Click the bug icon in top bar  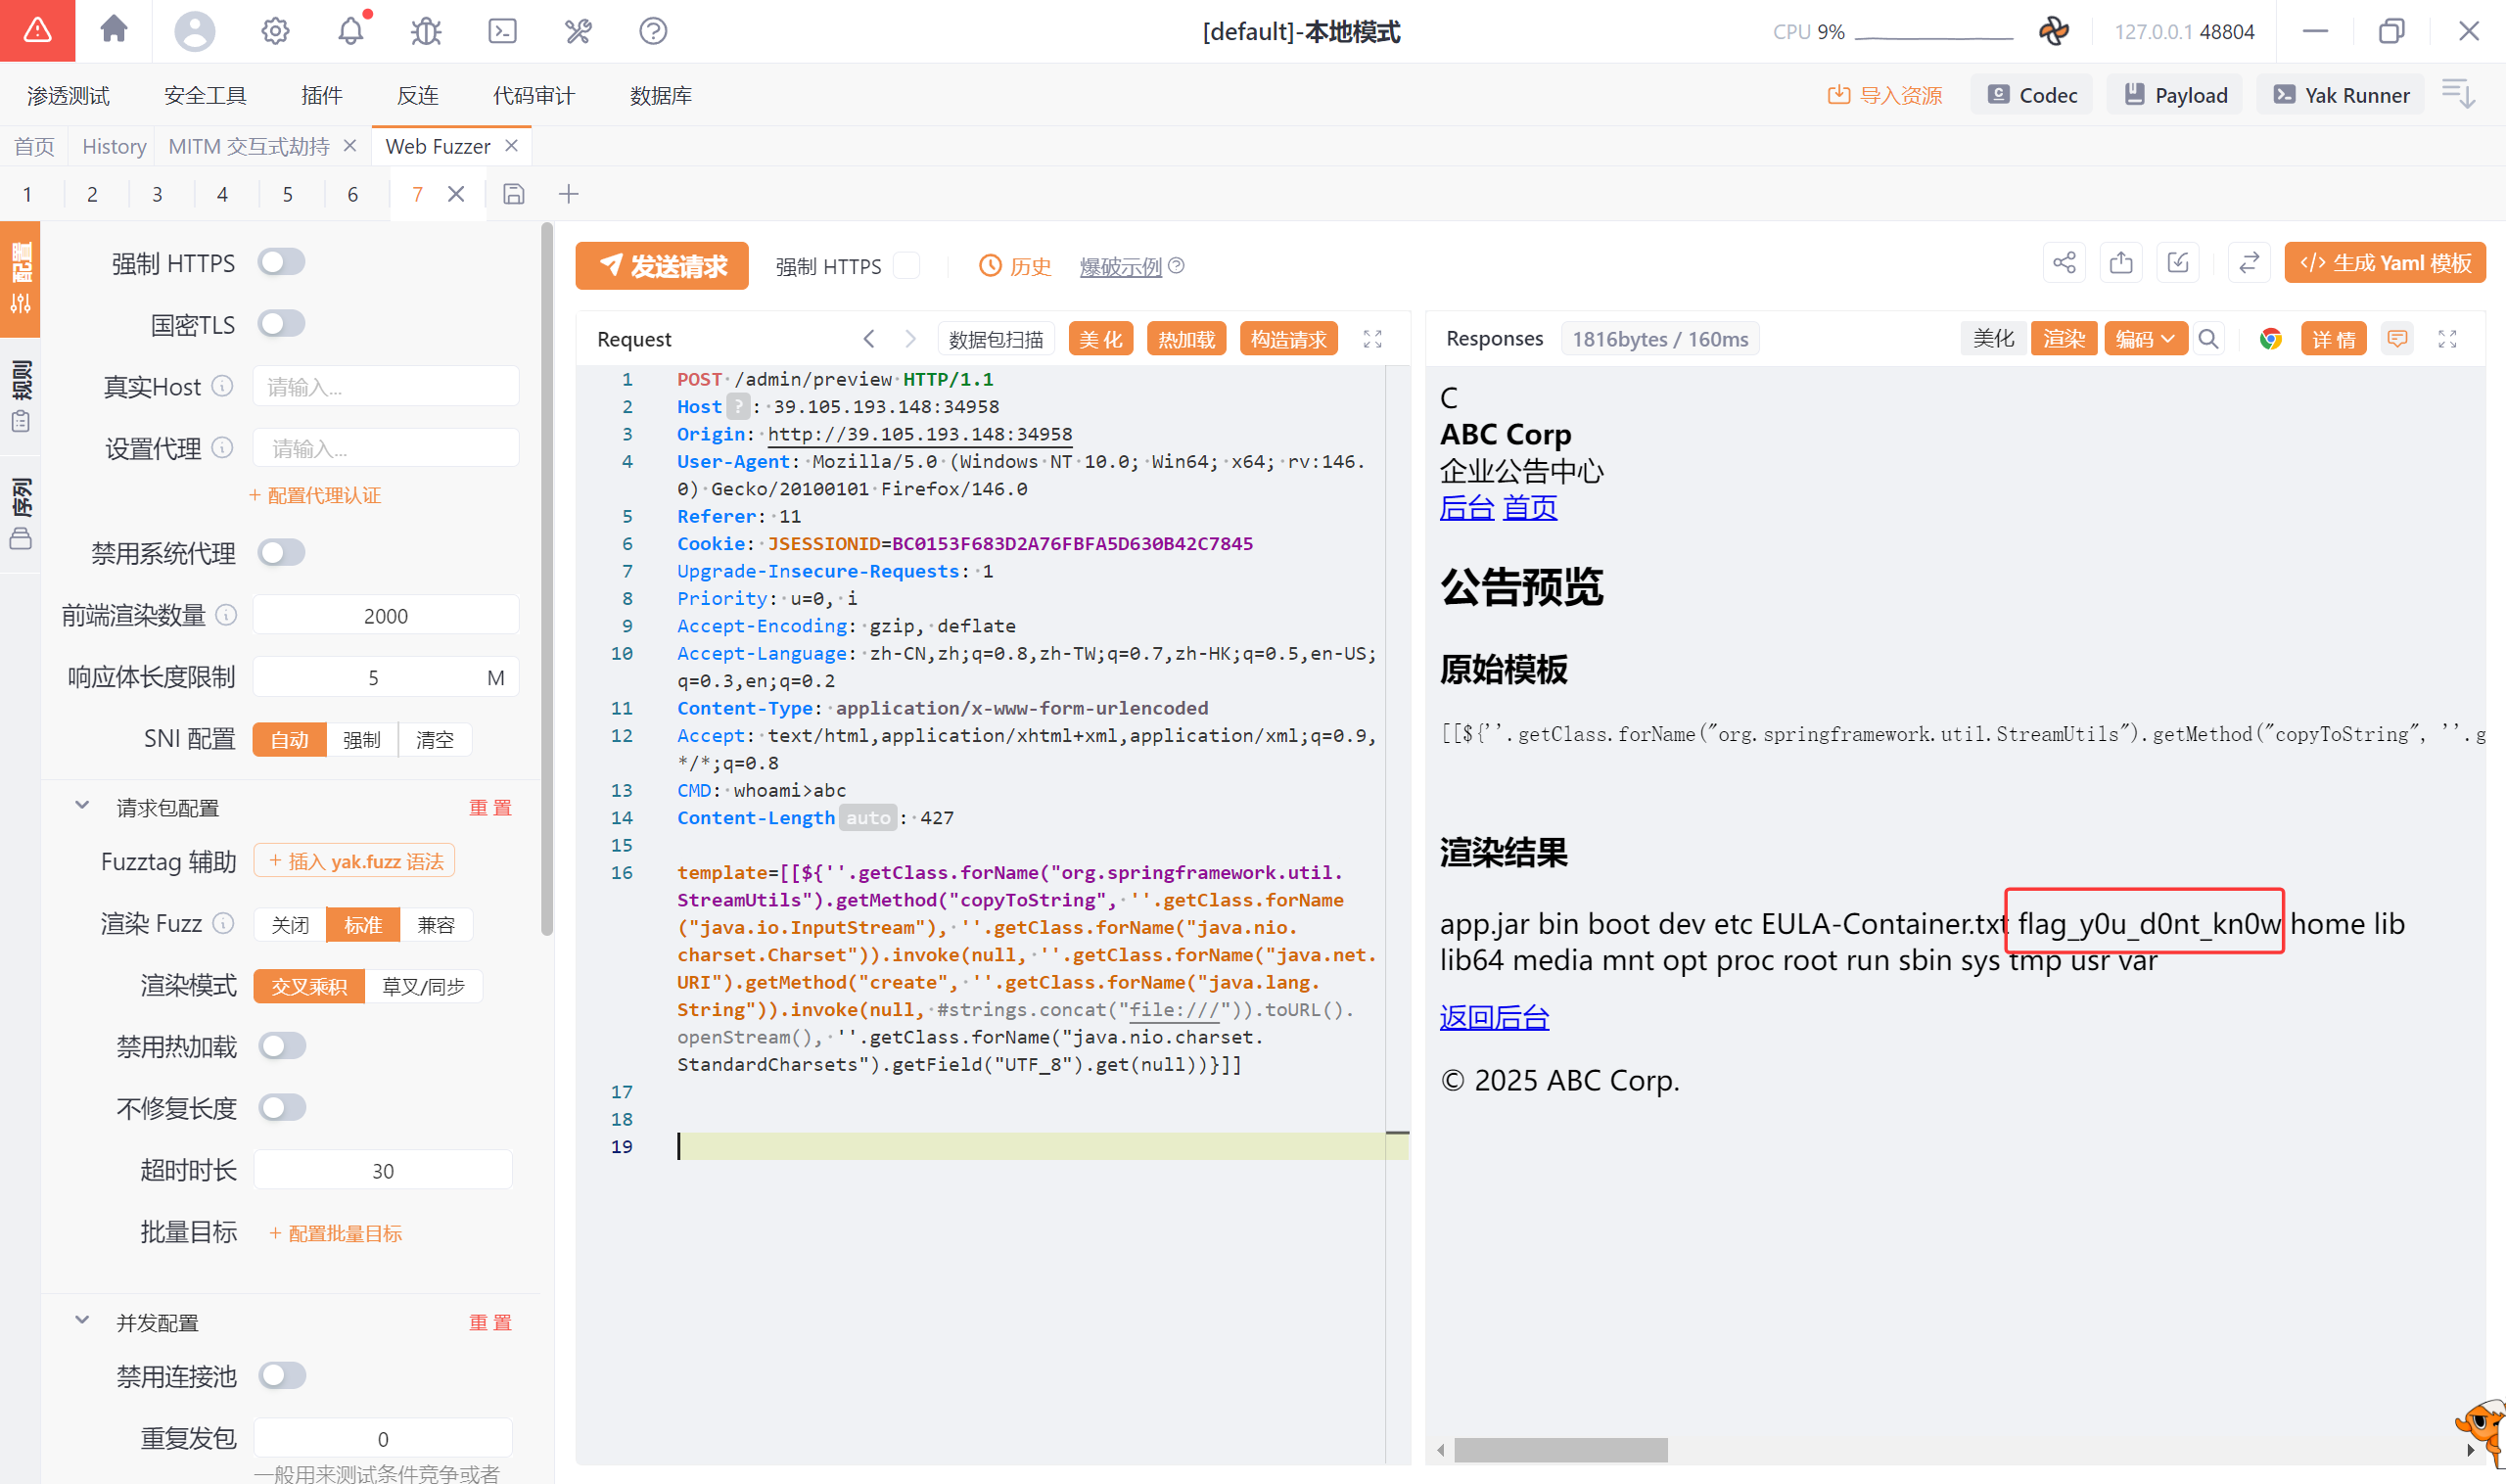(x=426, y=31)
